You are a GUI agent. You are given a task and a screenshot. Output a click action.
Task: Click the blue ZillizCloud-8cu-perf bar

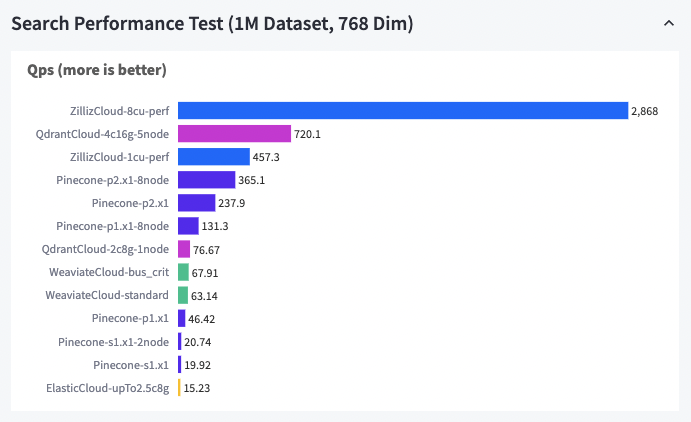[x=402, y=110]
